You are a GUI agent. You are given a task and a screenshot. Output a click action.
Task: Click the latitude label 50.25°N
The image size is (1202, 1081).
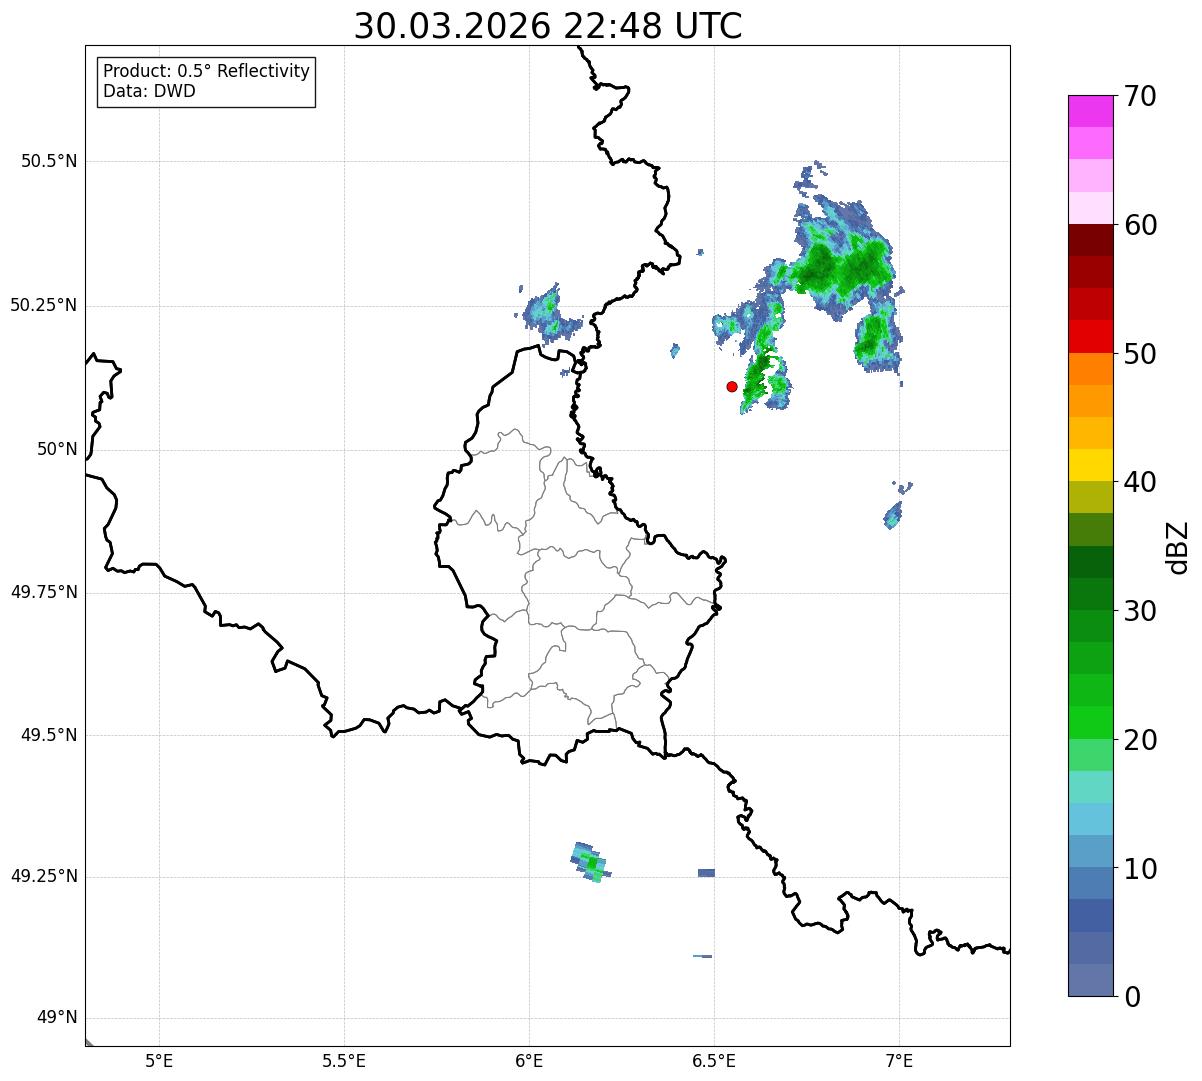click(43, 305)
